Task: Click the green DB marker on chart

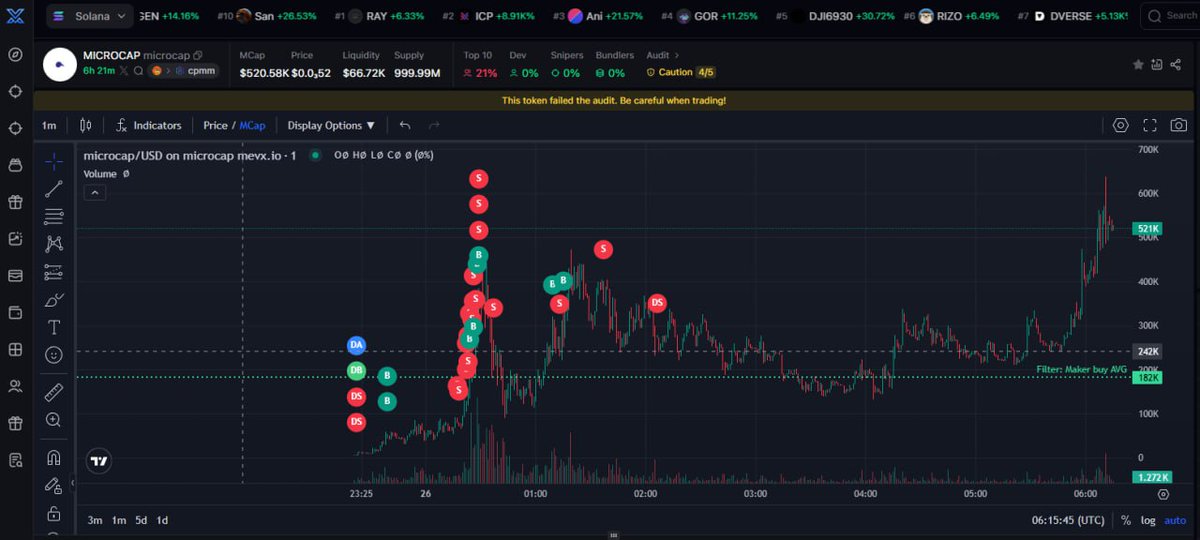Action: 357,371
